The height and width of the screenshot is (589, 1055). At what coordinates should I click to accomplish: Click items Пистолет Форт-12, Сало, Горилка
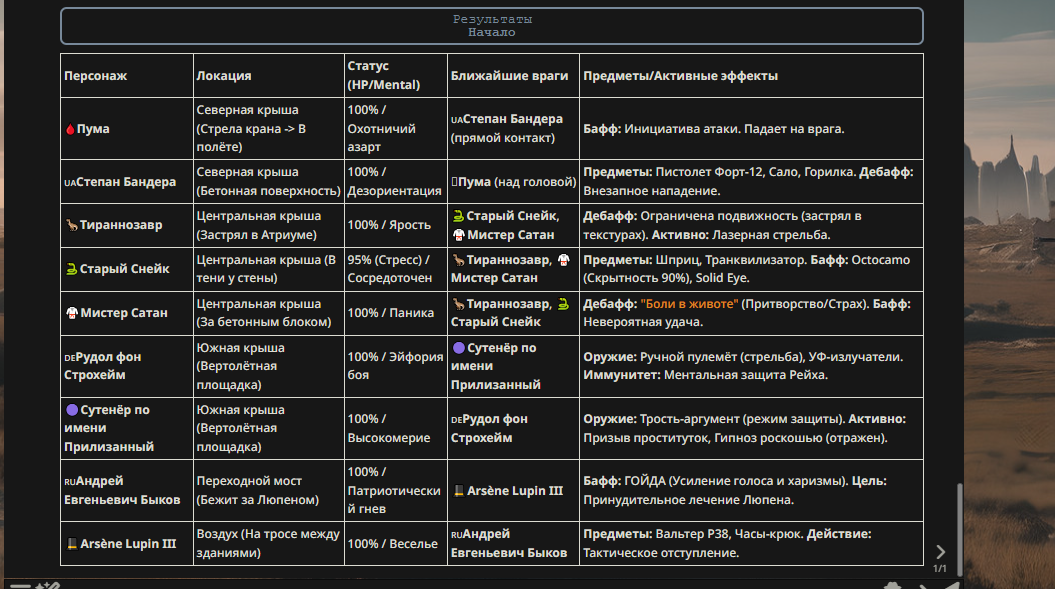pos(756,172)
